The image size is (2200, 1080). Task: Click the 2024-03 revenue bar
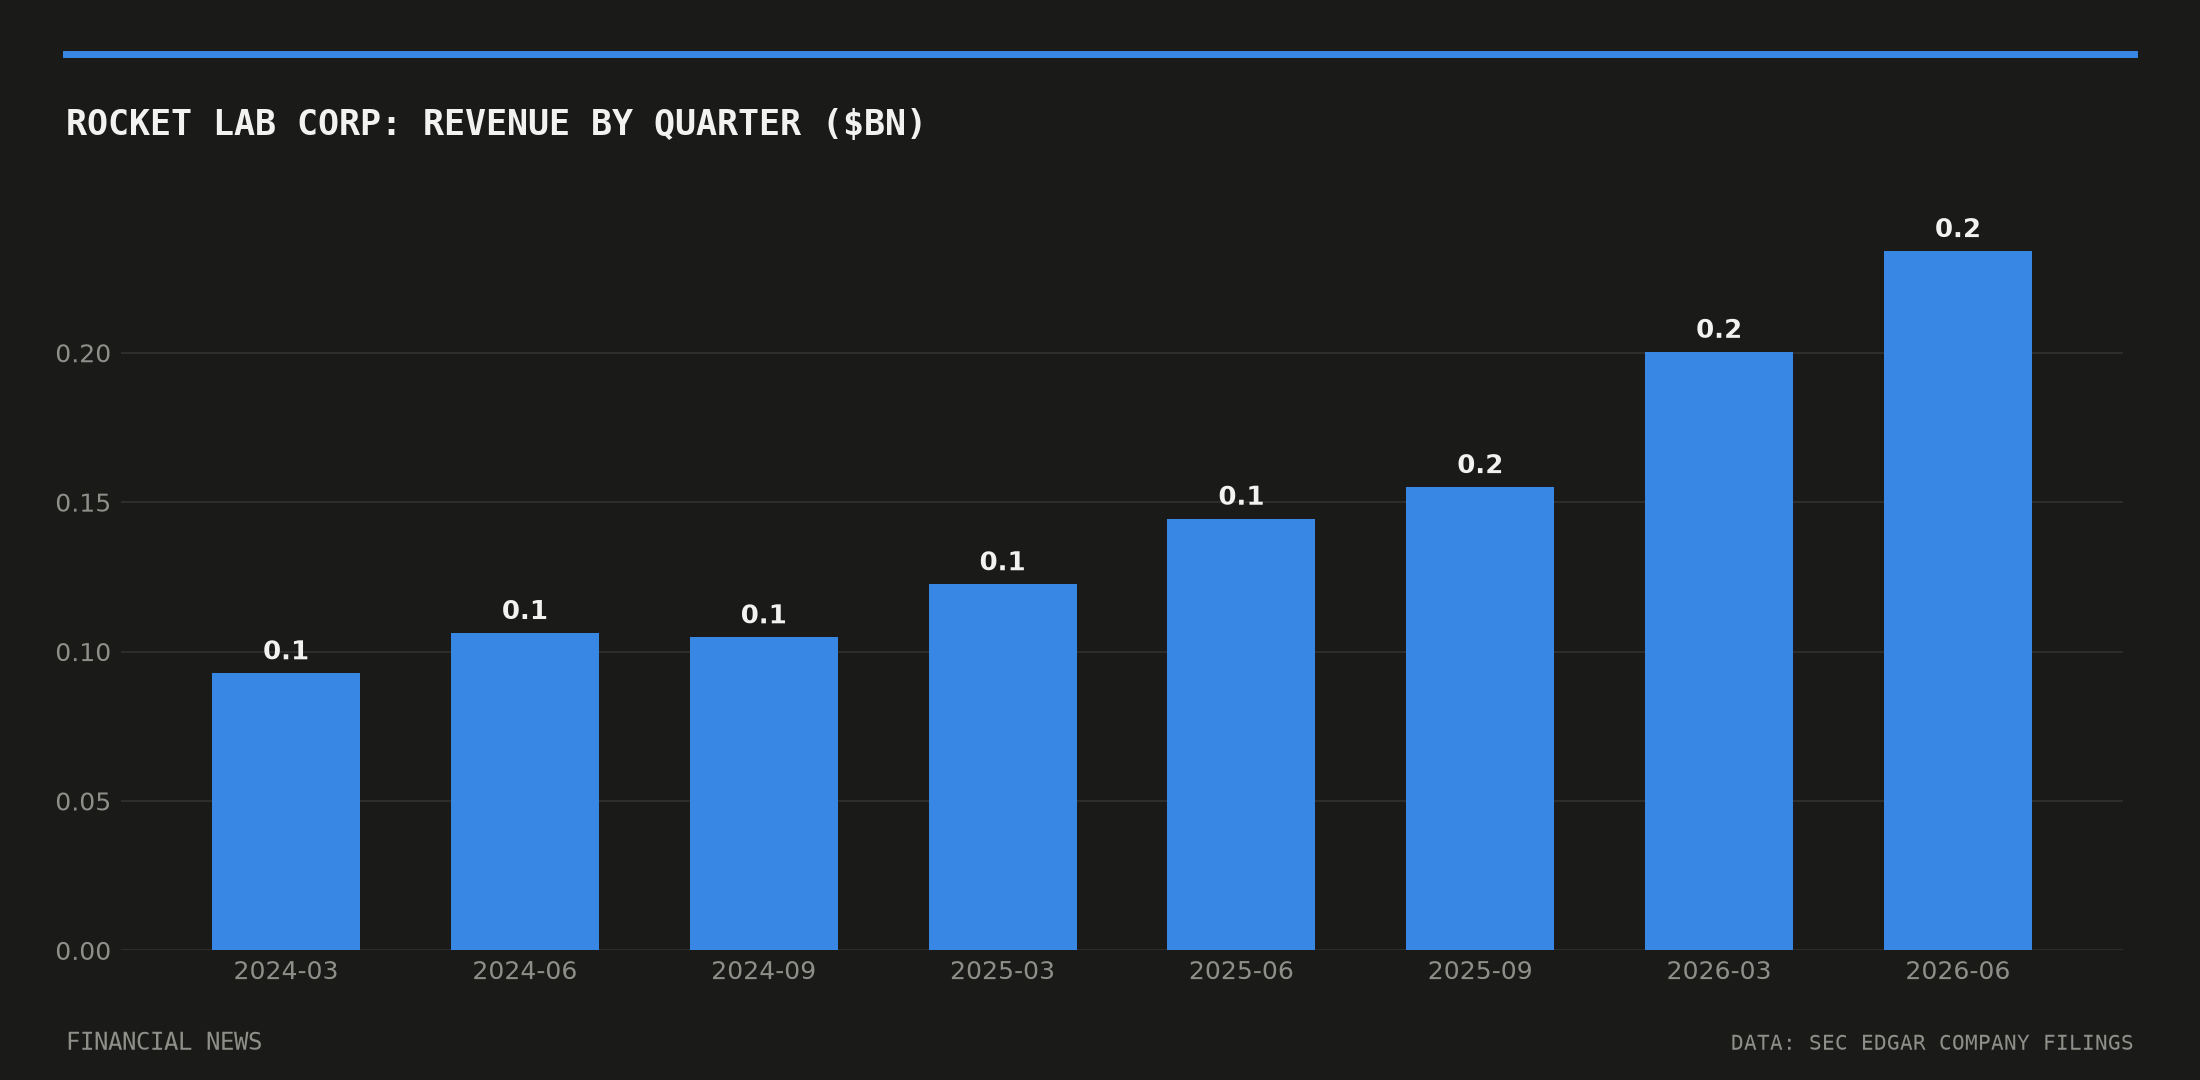286,811
